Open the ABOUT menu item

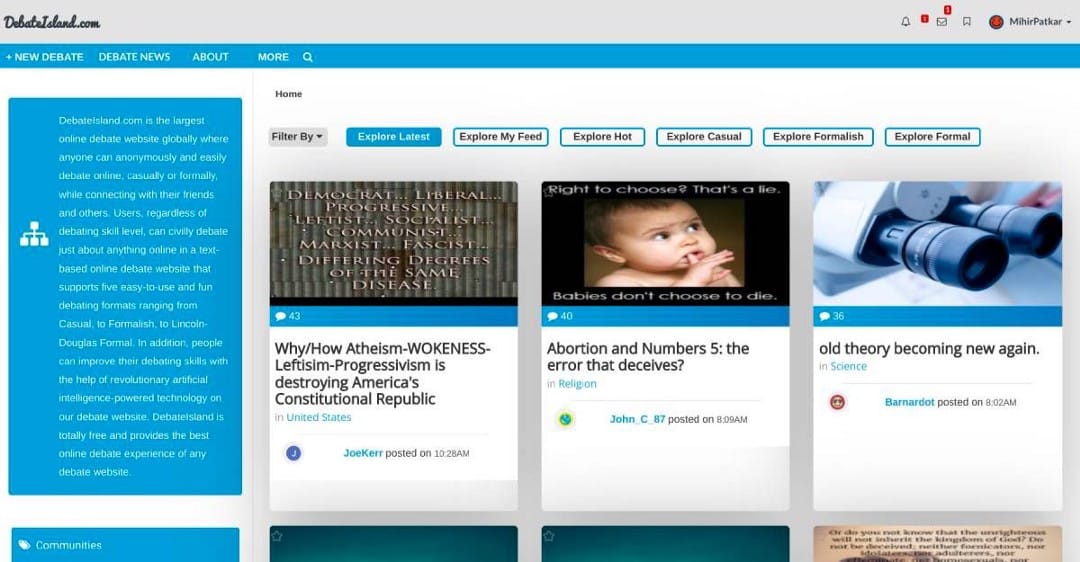click(210, 57)
